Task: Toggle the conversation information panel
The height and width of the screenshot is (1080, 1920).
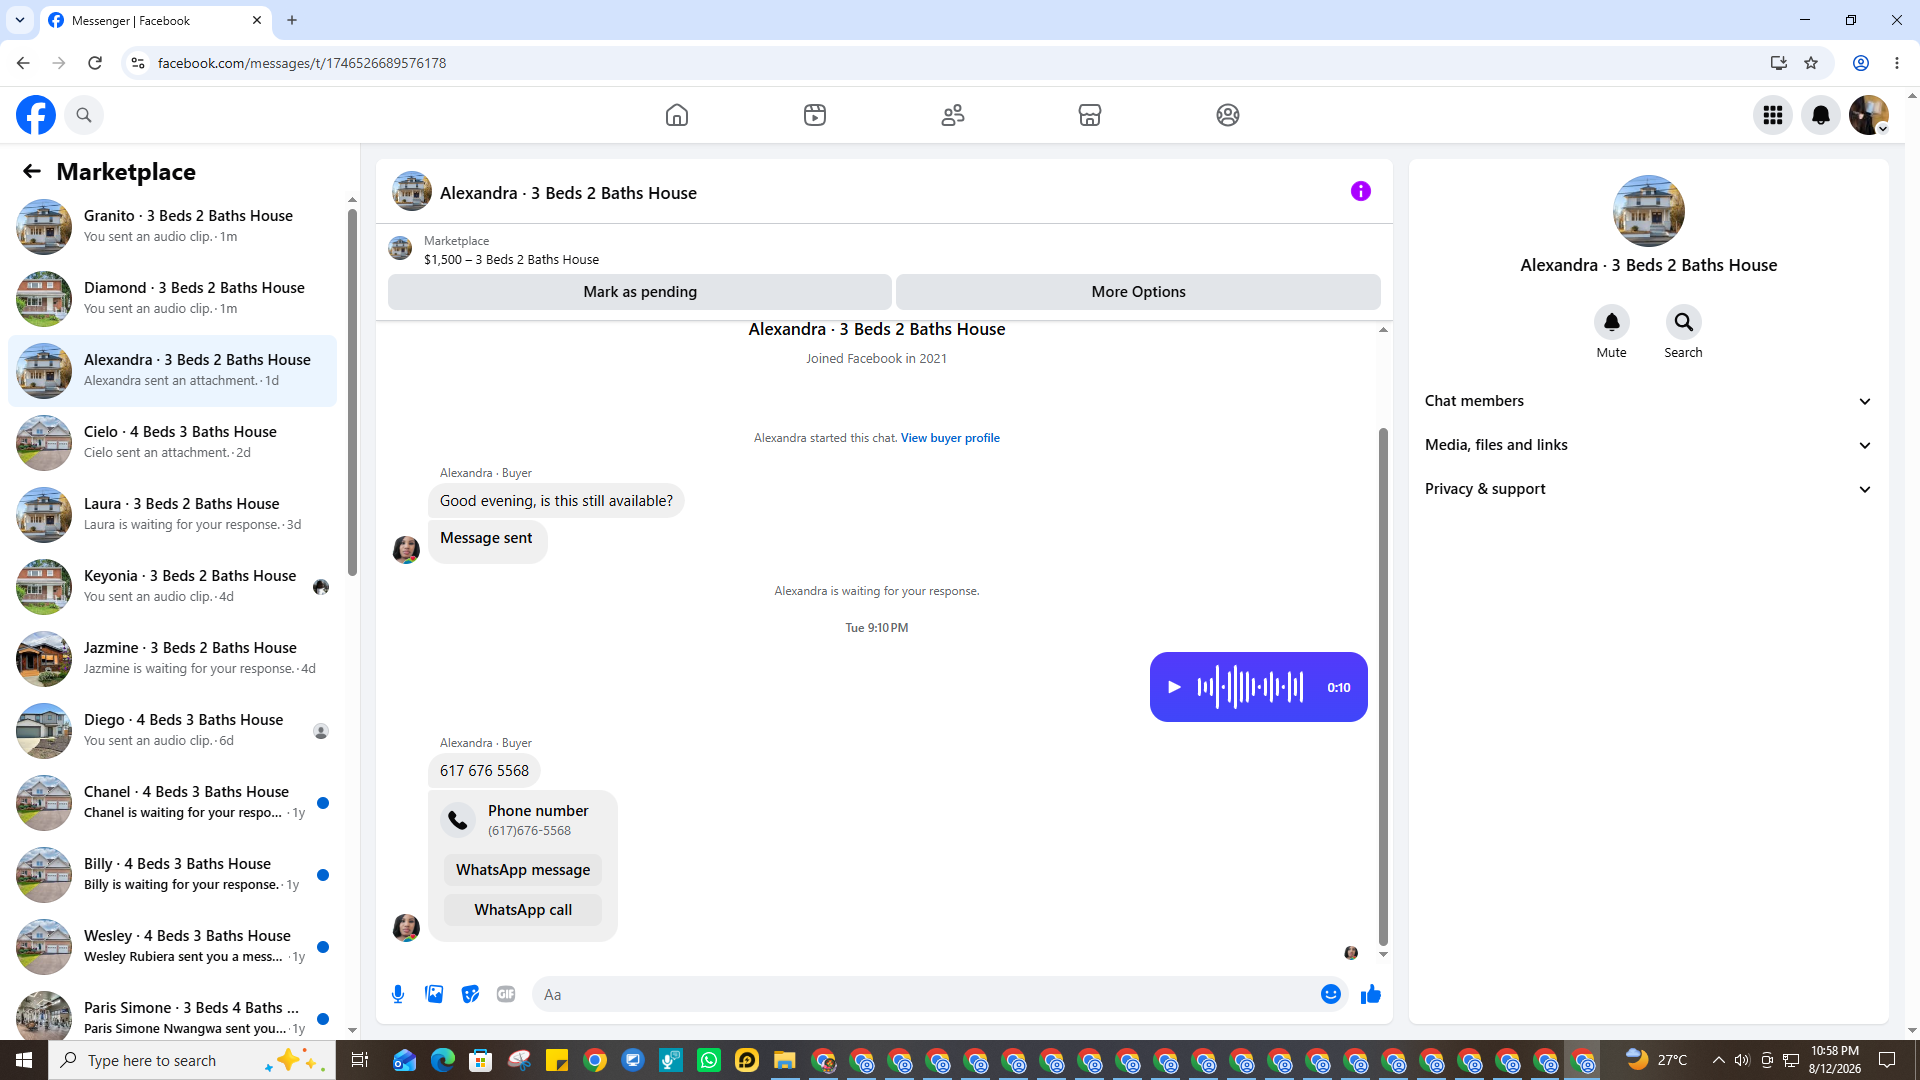Action: point(1361,191)
